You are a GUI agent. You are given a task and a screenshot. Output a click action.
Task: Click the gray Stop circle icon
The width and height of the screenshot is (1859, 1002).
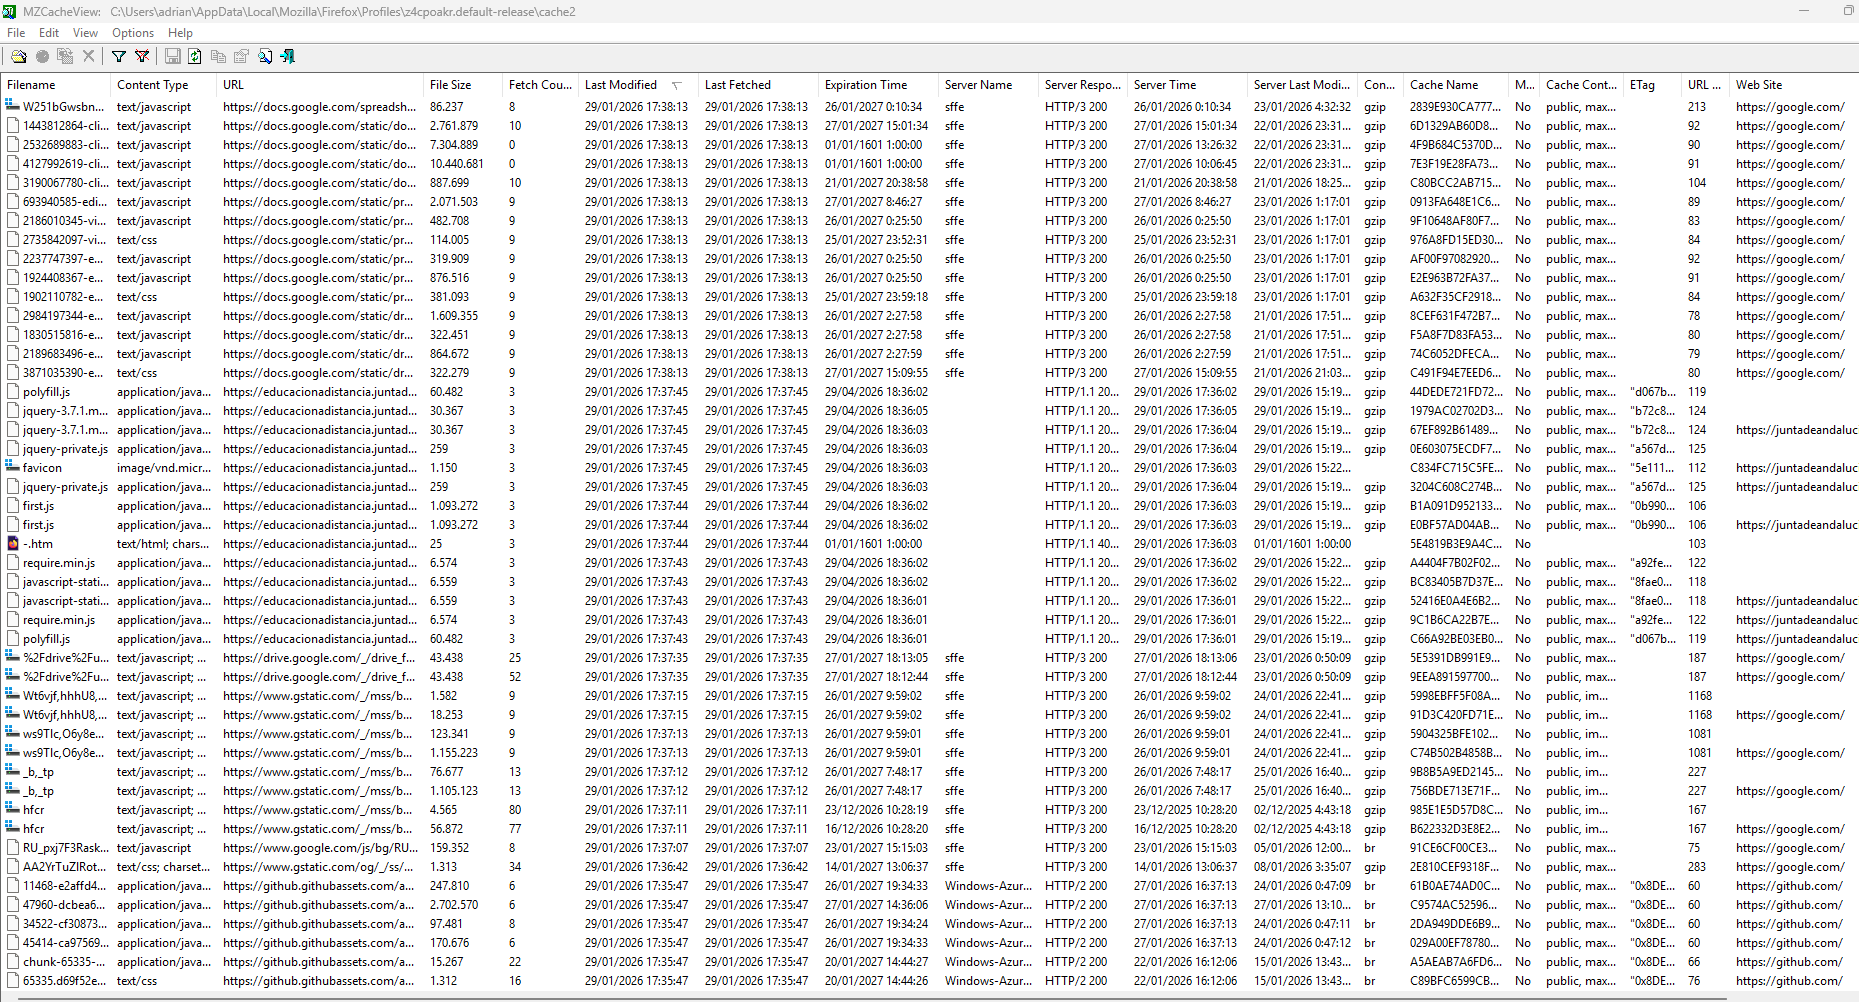click(x=42, y=57)
